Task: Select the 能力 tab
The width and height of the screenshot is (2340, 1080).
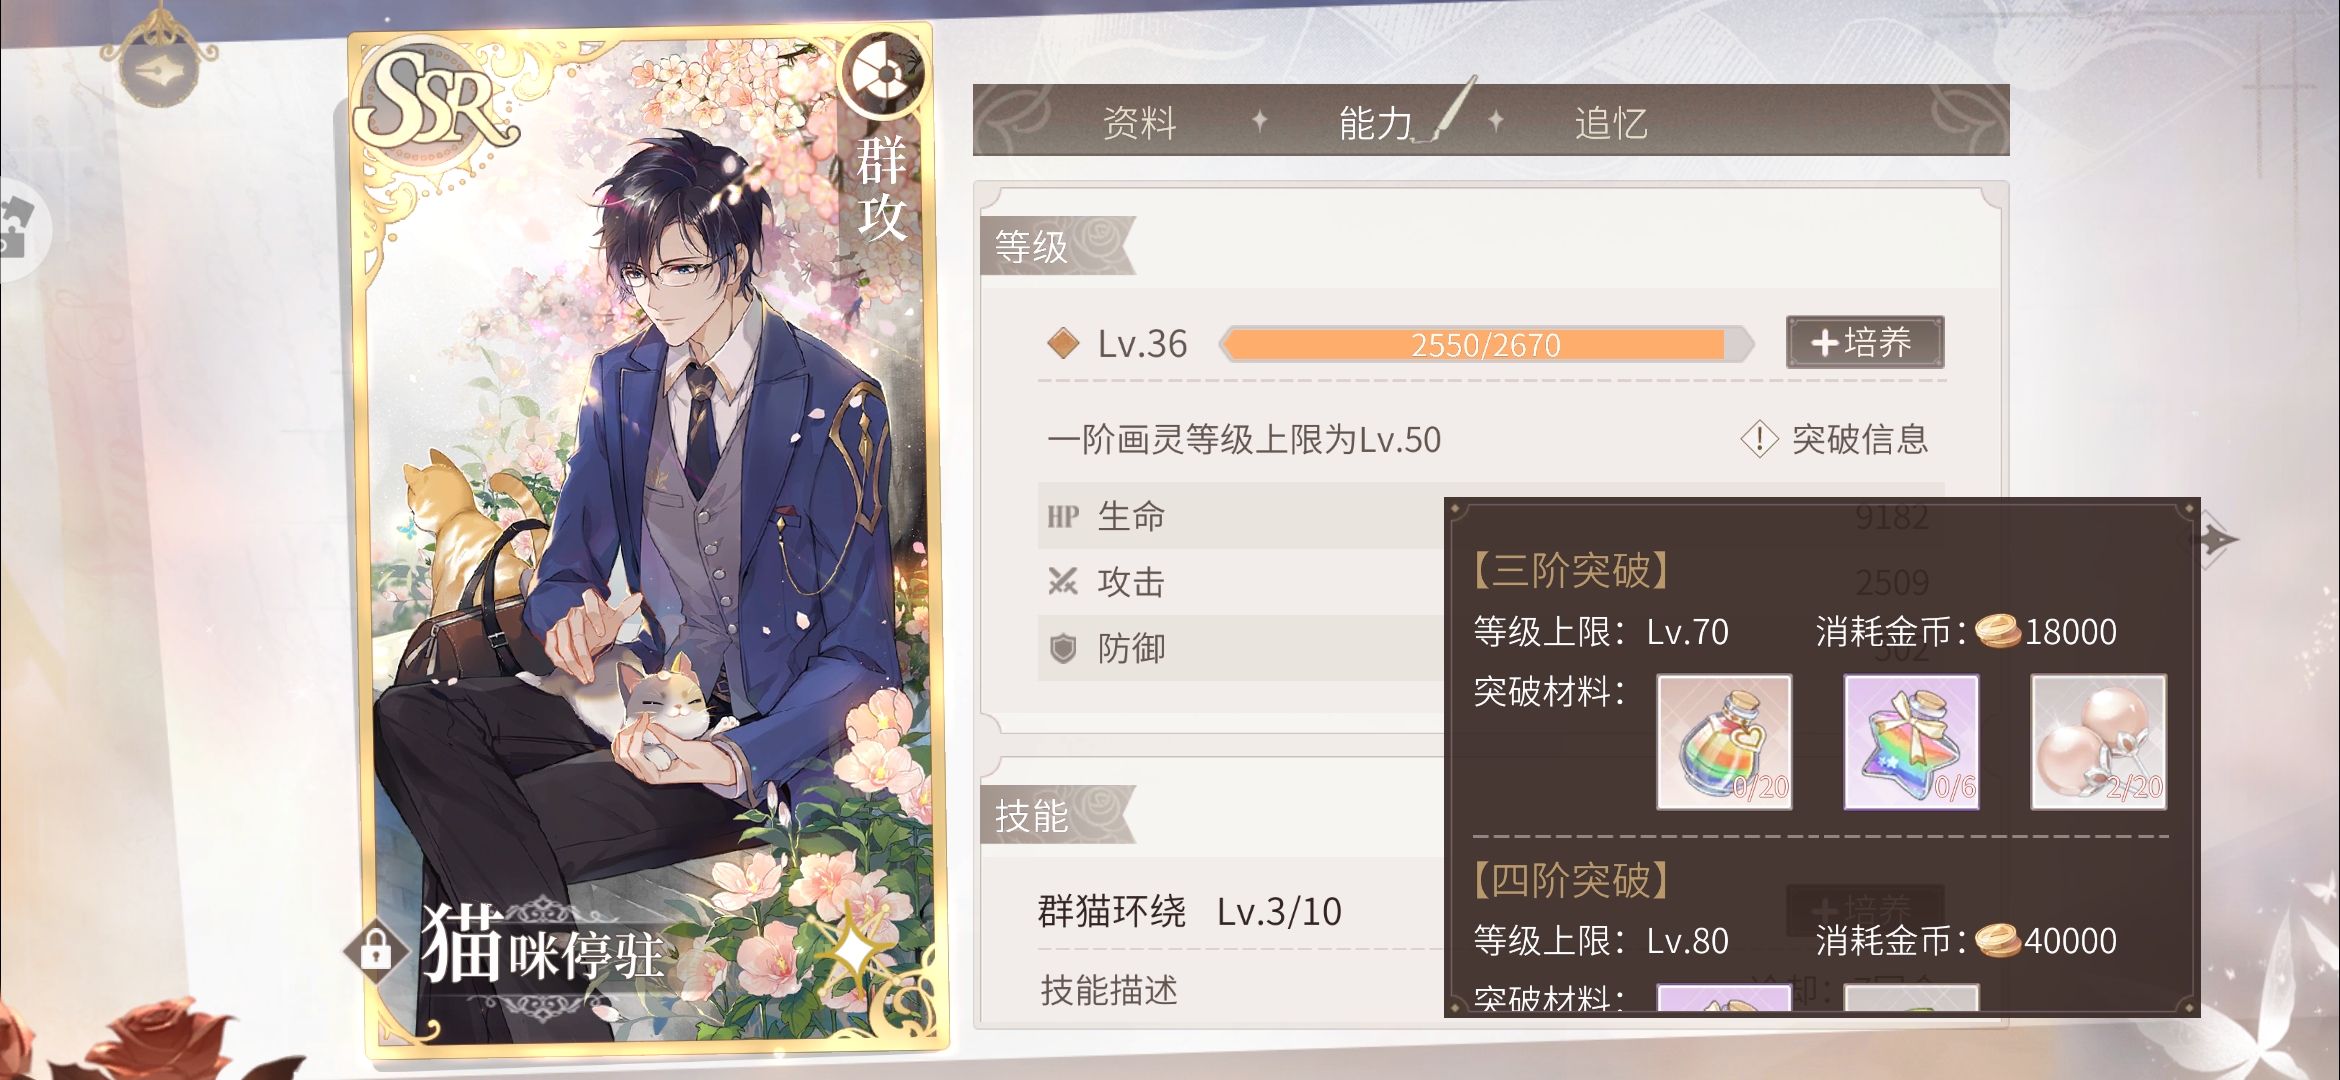Action: coord(1376,123)
